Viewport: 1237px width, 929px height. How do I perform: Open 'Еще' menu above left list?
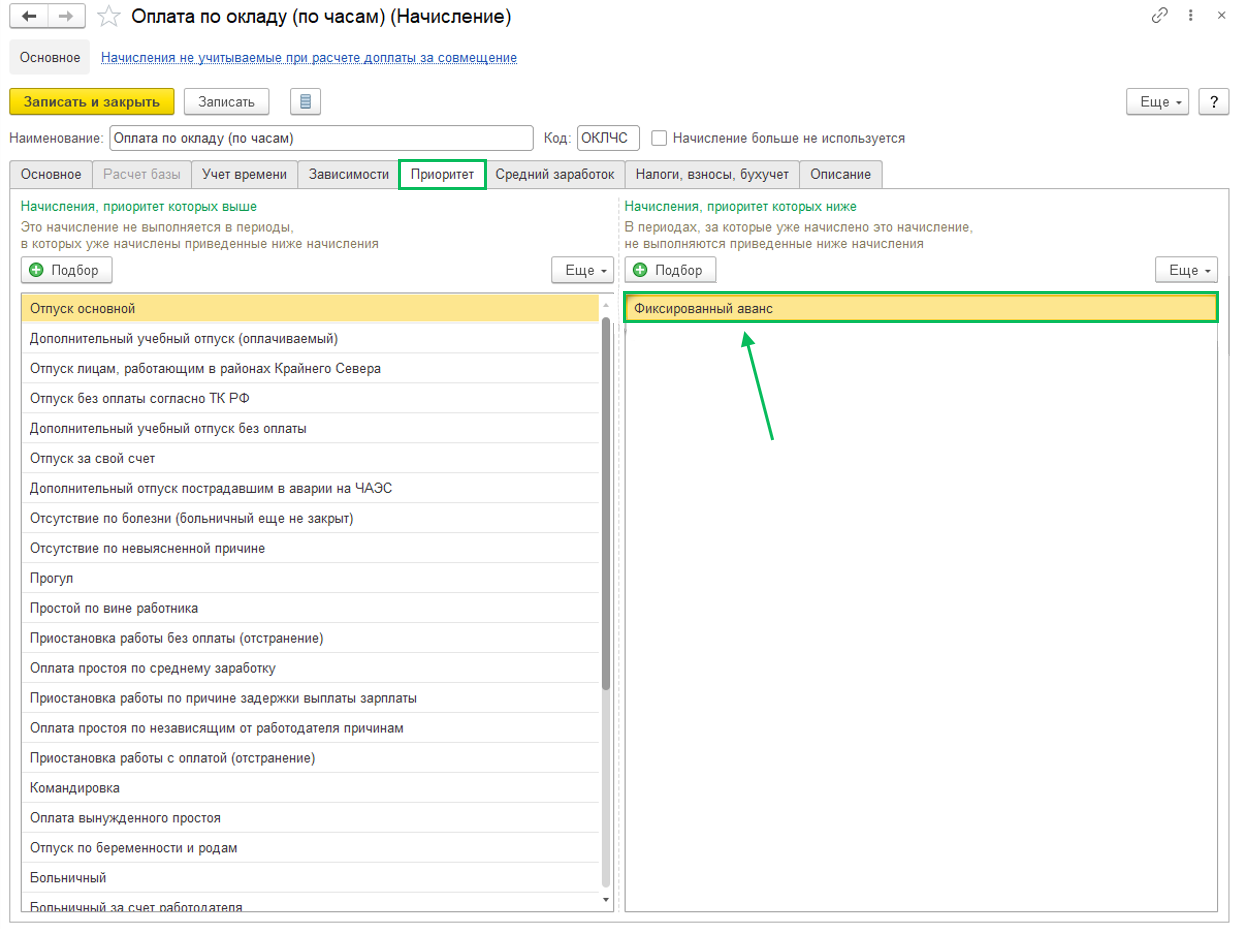[x=582, y=270]
